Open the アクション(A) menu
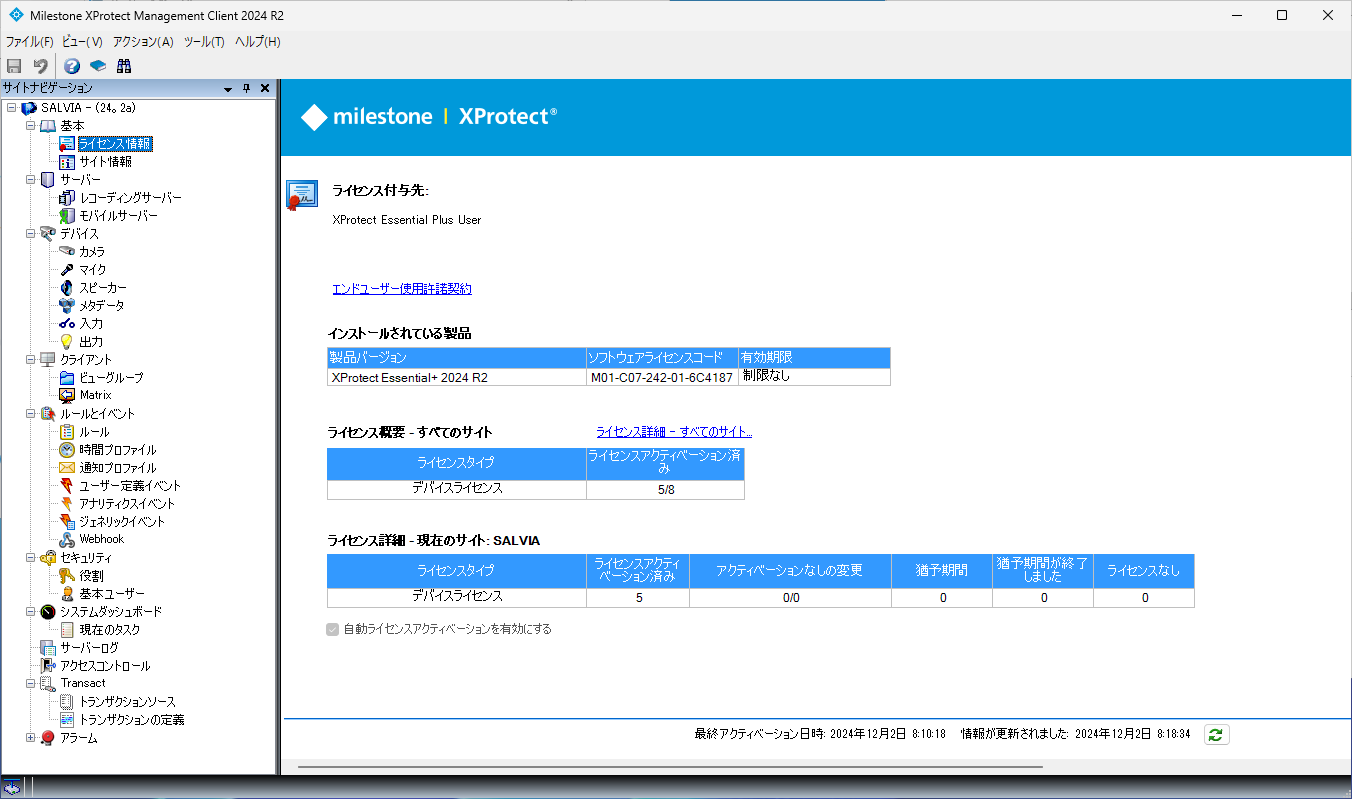This screenshot has height=799, width=1352. [x=143, y=42]
